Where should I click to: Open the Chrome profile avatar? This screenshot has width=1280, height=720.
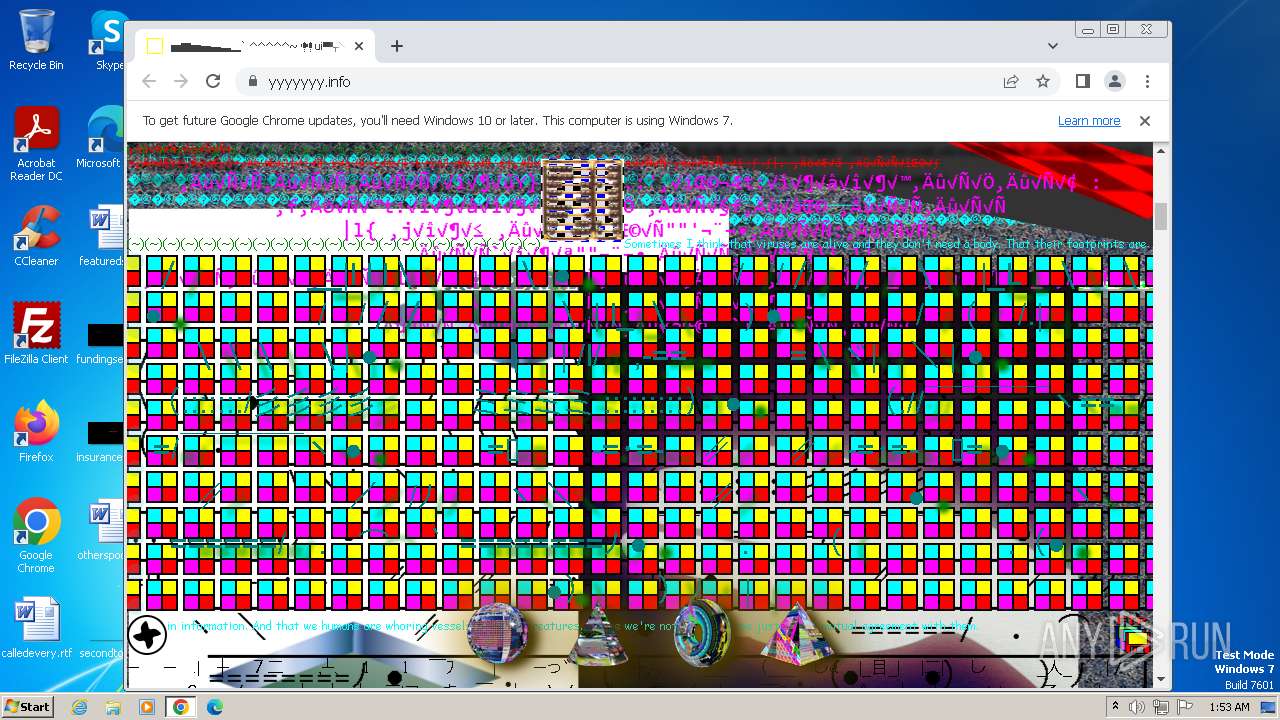1115,82
